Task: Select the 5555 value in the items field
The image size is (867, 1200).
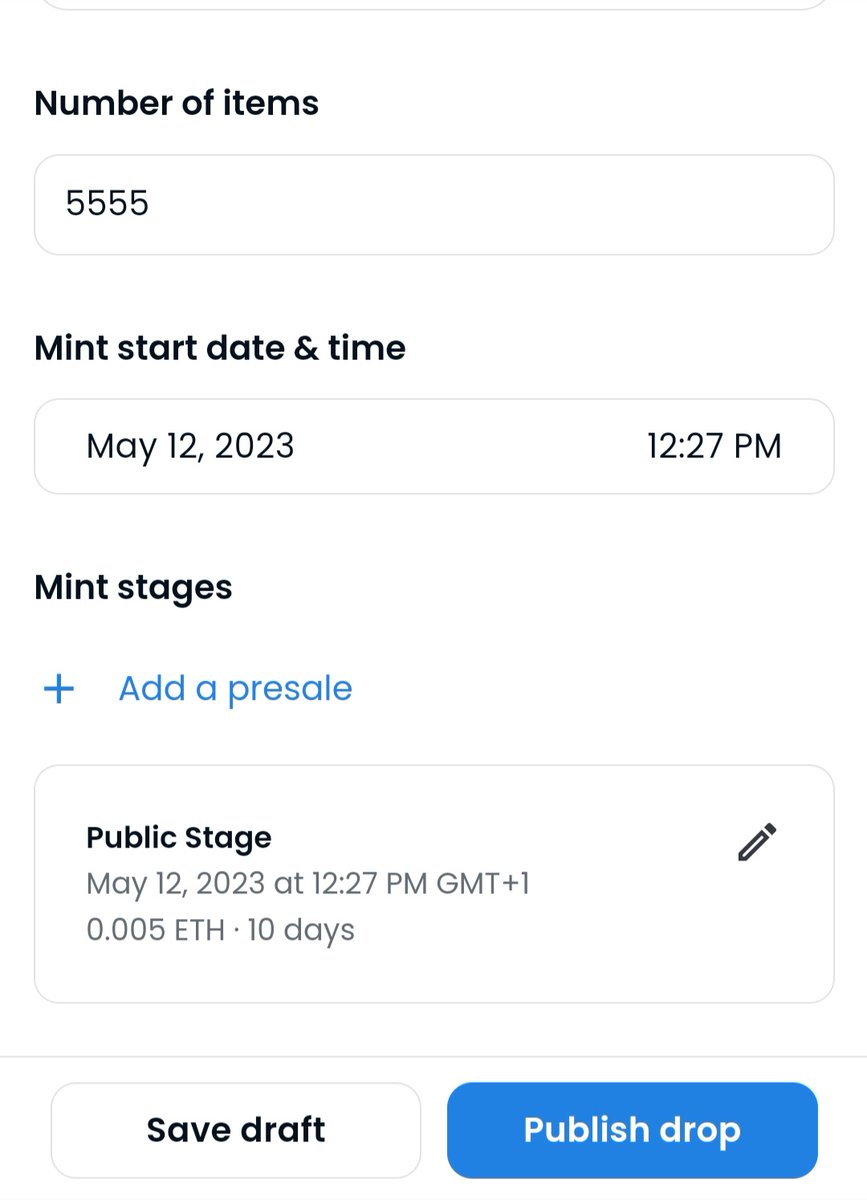Action: click(107, 204)
